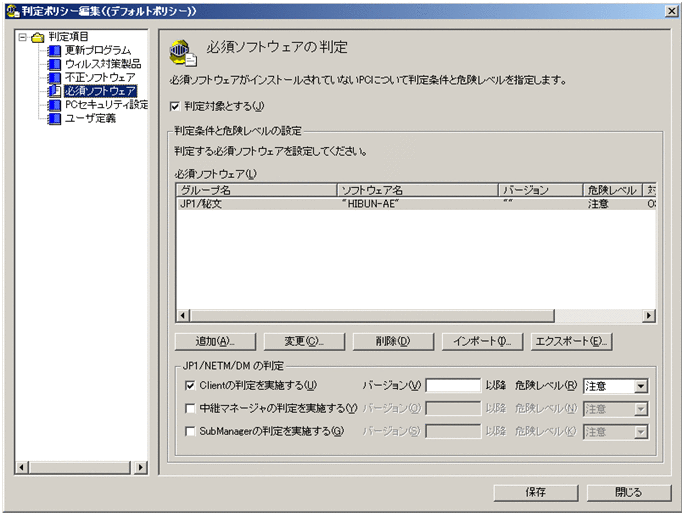Click the tree panel scroll left arrow
This screenshot has height=517, width=685.
click(x=21, y=468)
